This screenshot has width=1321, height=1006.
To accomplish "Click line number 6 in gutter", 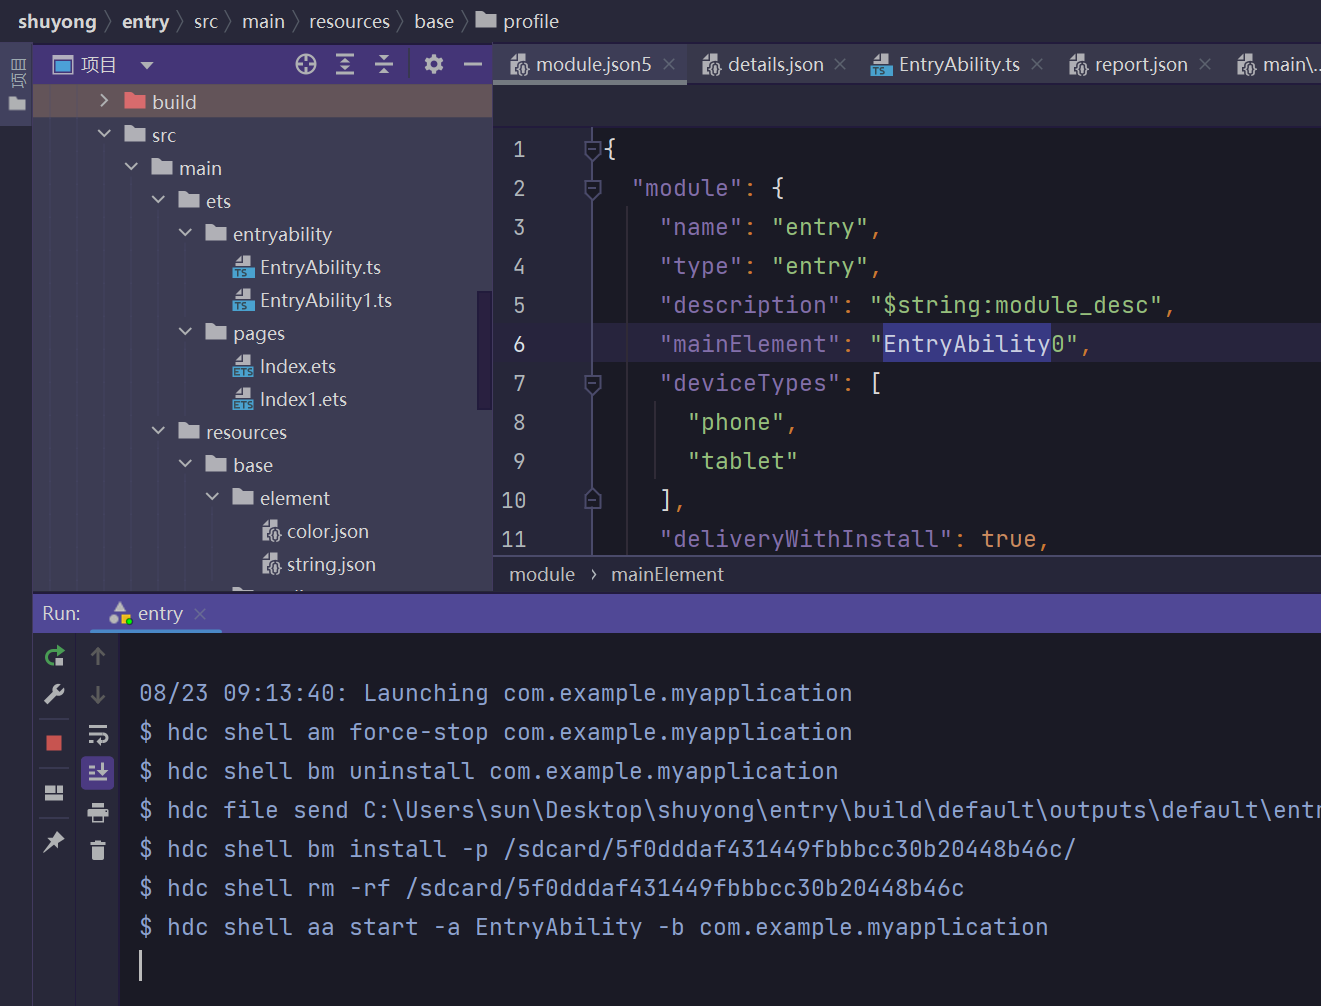I will point(519,344).
